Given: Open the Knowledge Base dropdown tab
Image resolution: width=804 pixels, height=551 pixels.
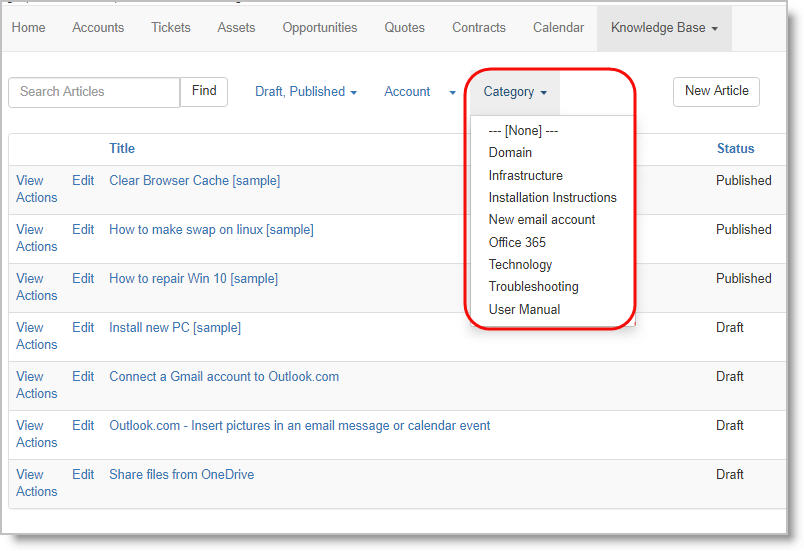Looking at the screenshot, I should point(664,28).
